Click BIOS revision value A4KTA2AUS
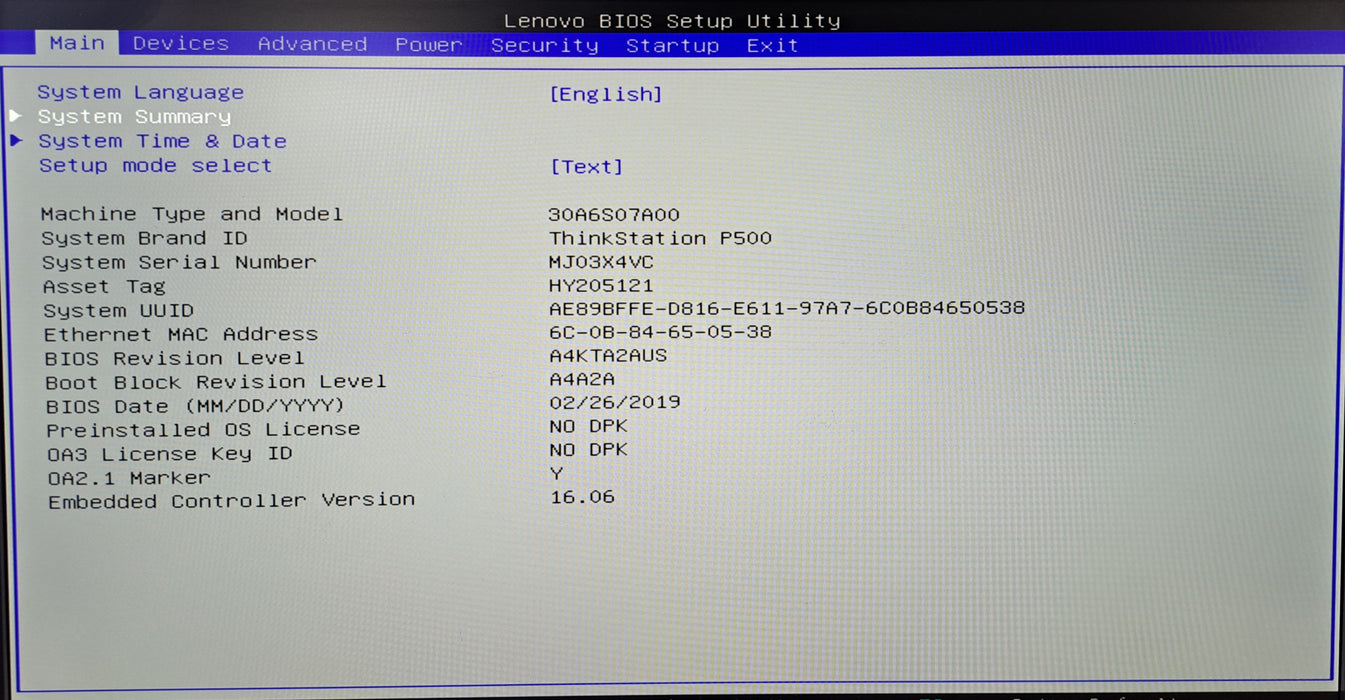1345x700 pixels. (x=608, y=355)
